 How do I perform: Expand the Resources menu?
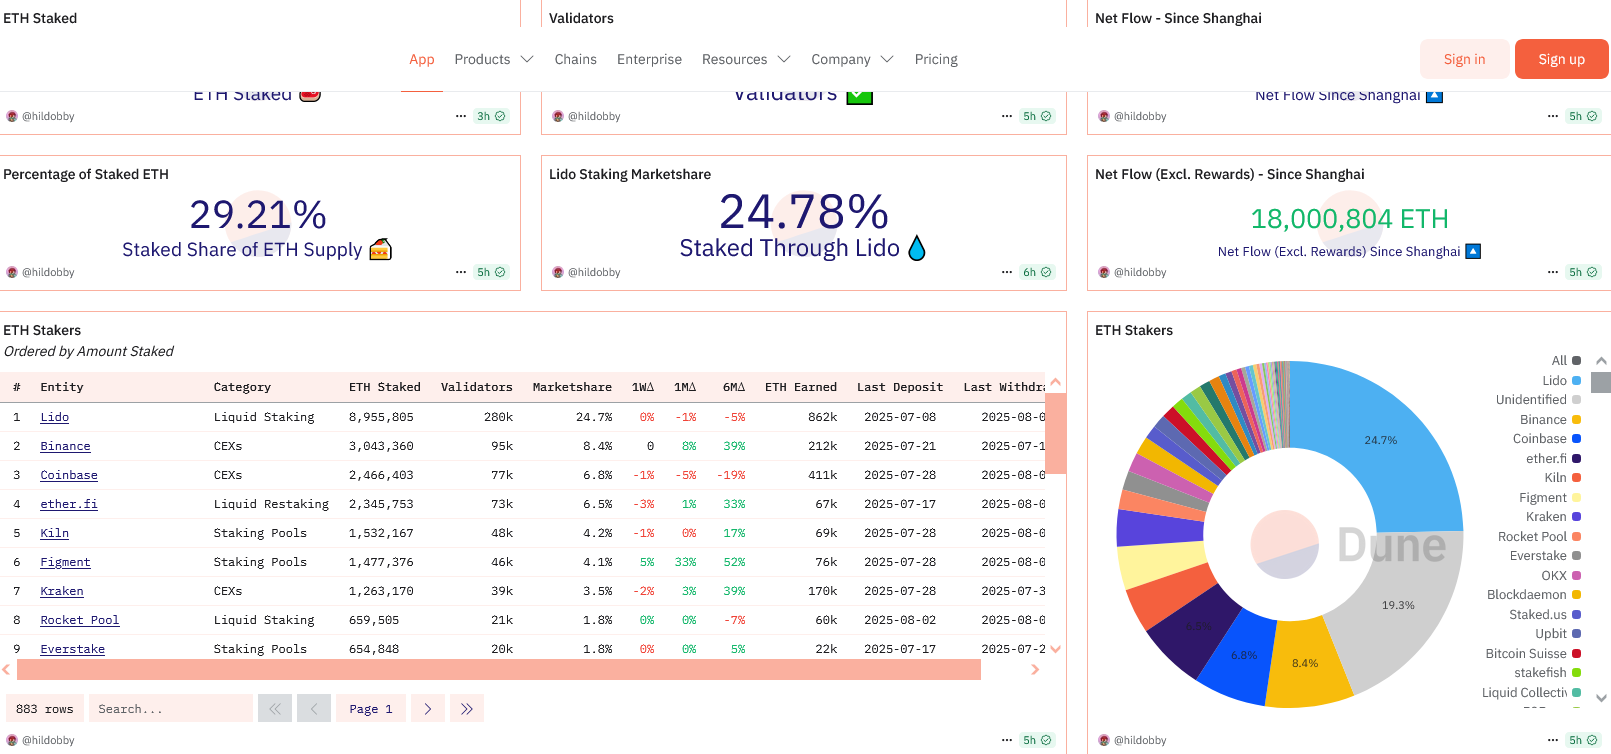pyautogui.click(x=746, y=59)
